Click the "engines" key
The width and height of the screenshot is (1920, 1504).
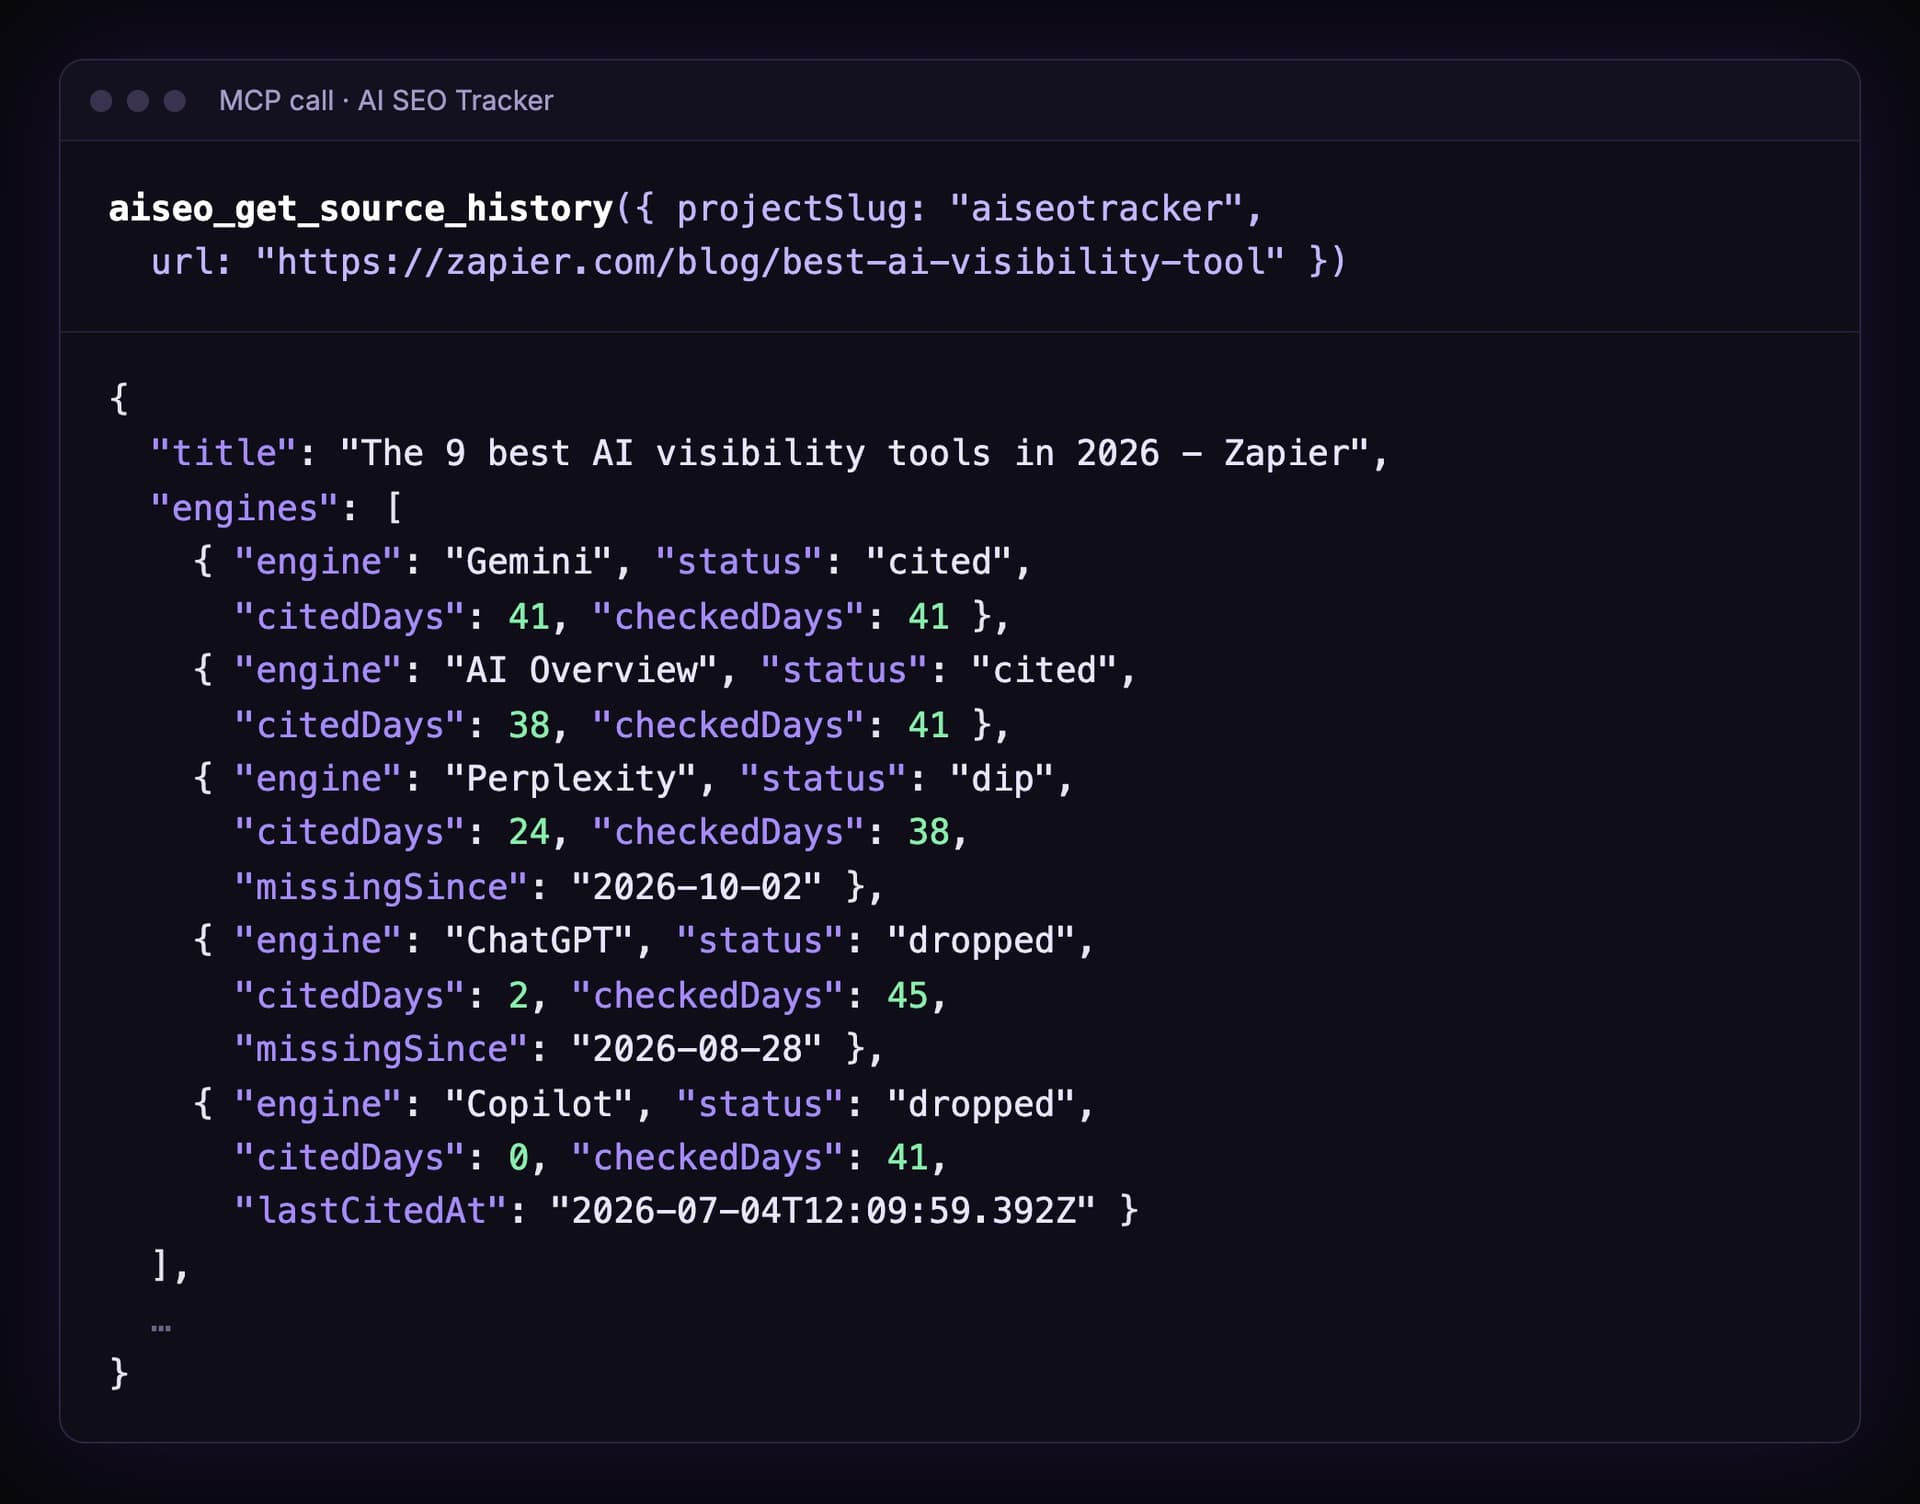coord(245,508)
